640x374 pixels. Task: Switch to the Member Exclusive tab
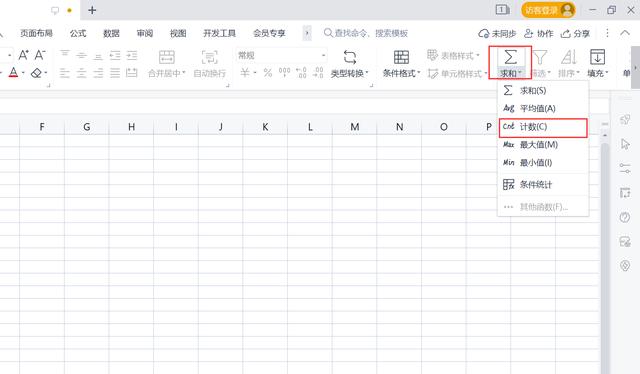point(269,33)
